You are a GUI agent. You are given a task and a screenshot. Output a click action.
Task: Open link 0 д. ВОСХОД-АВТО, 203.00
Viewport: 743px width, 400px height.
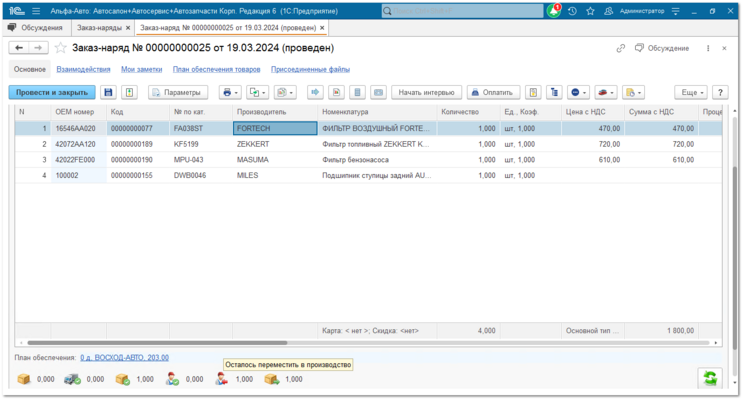pos(125,357)
